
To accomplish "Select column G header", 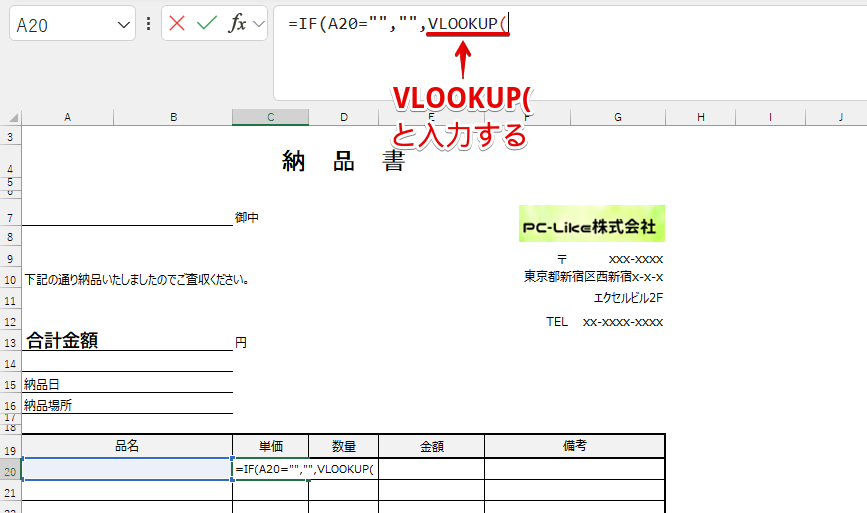I will 618,117.
